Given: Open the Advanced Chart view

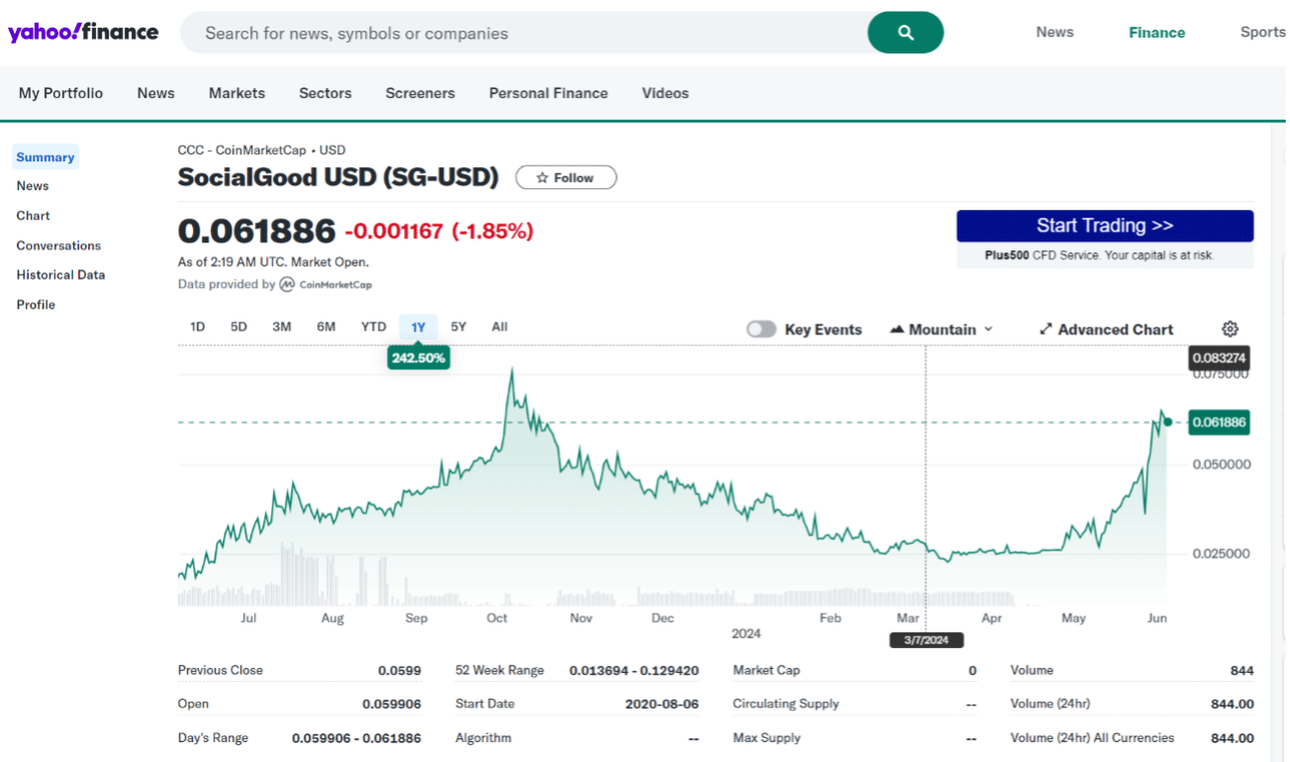Looking at the screenshot, I should [1106, 329].
